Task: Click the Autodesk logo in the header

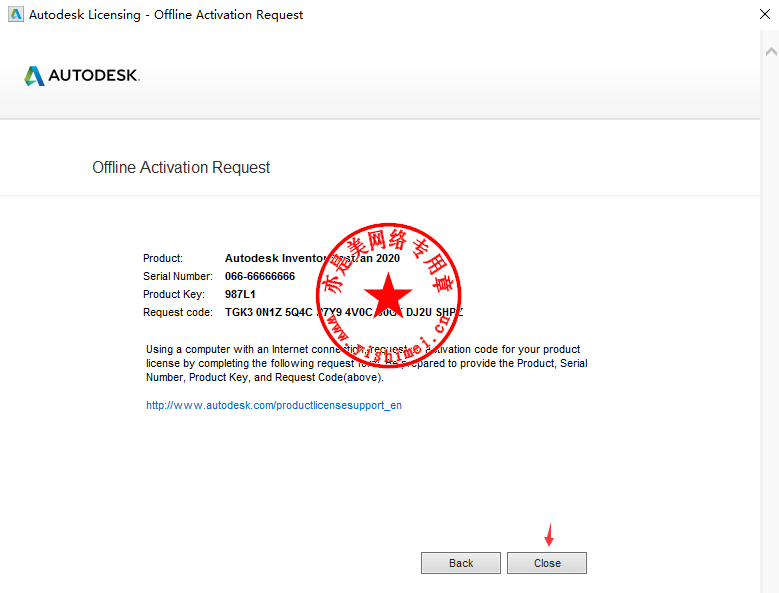Action: coord(82,75)
